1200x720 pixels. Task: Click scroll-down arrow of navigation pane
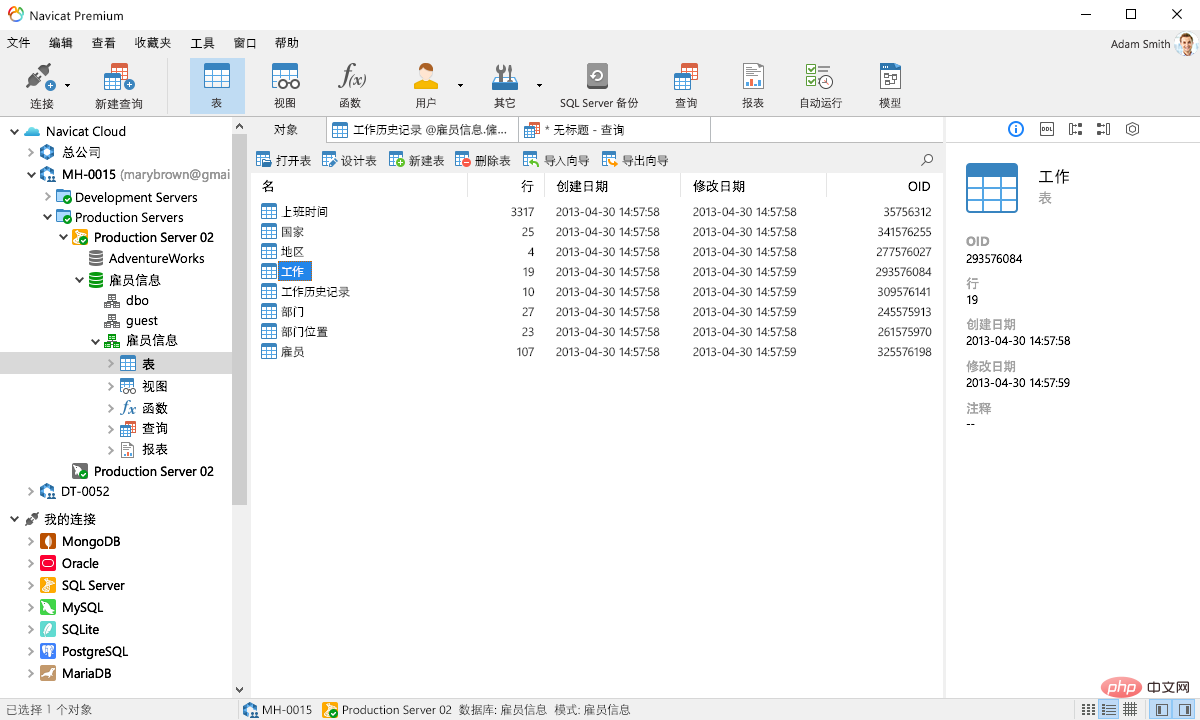click(x=240, y=689)
